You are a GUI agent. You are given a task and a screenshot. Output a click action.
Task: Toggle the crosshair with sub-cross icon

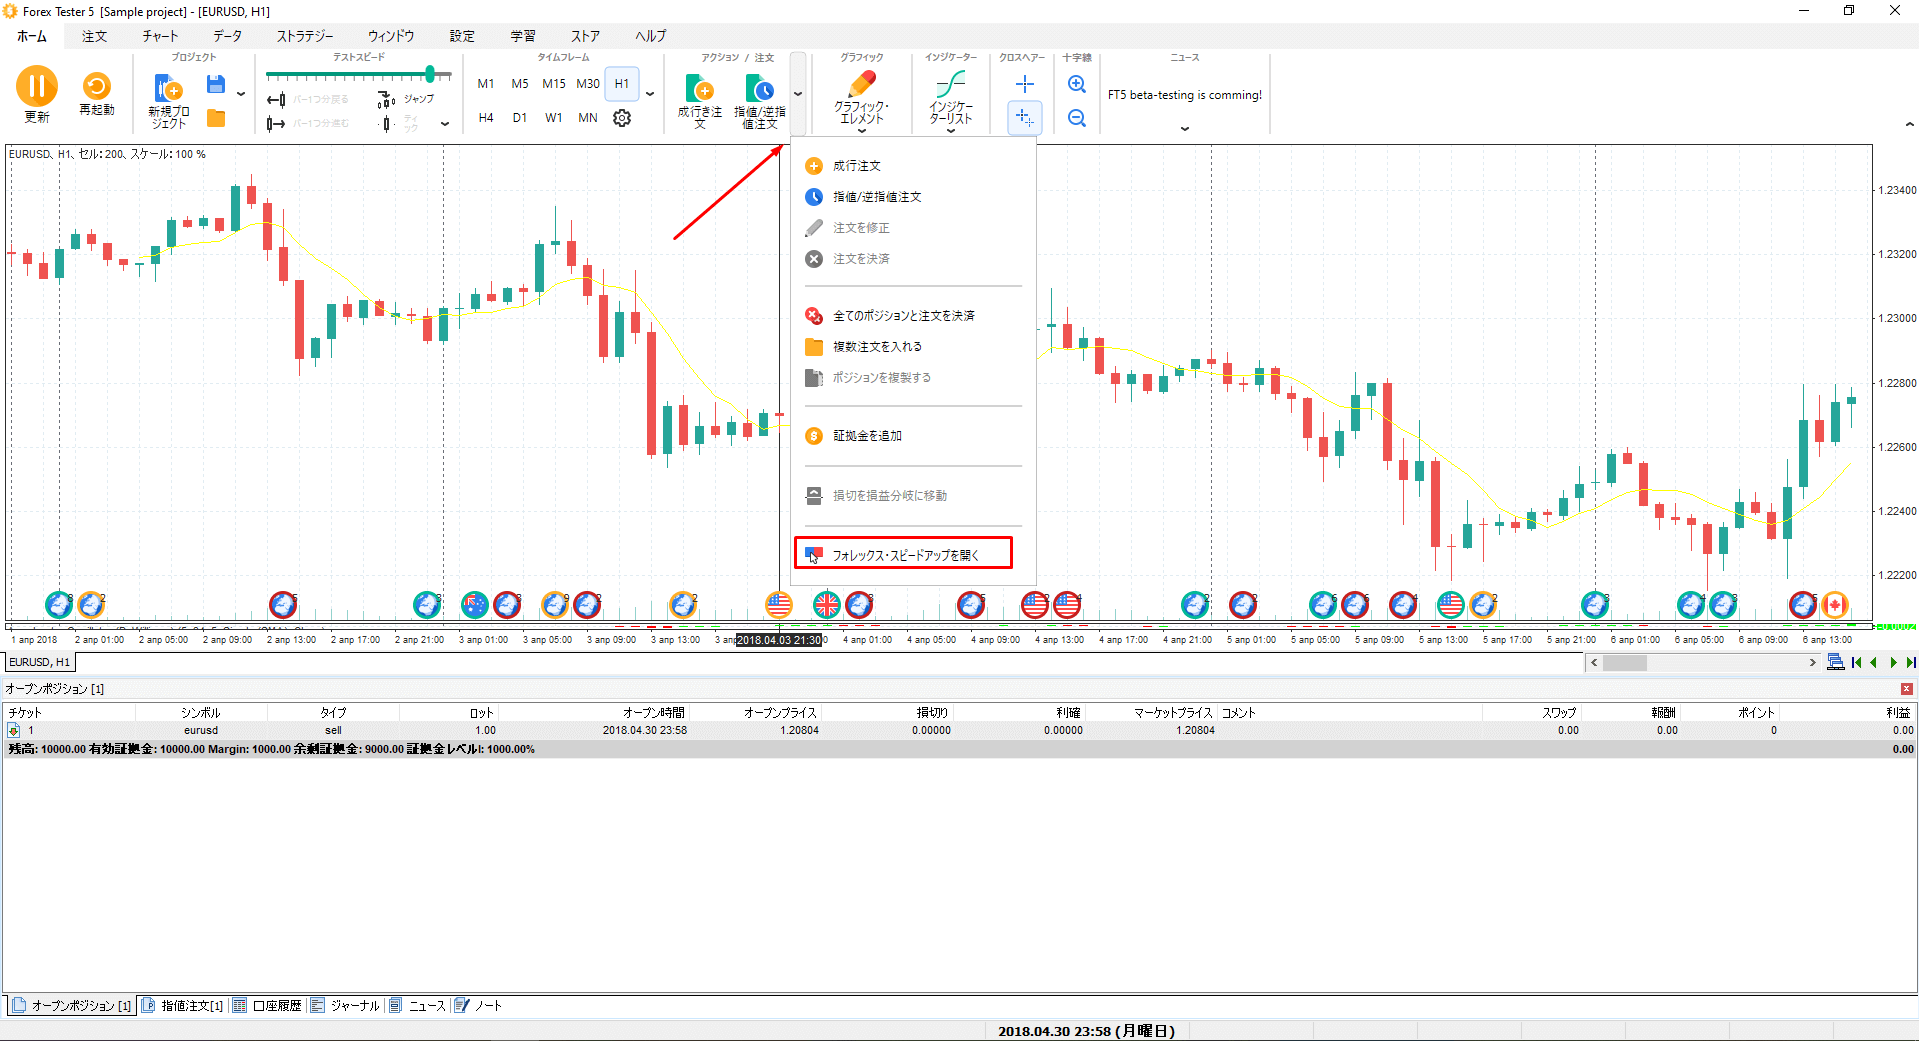click(x=1025, y=118)
